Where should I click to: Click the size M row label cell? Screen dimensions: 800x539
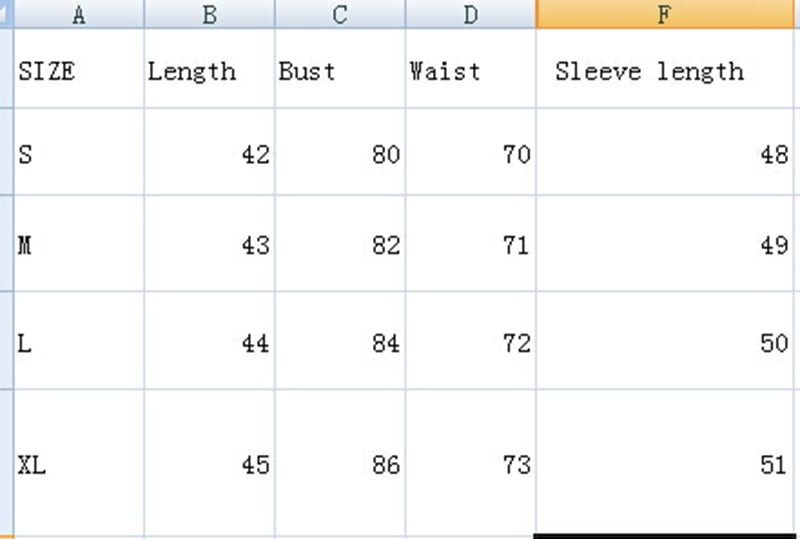click(78, 244)
